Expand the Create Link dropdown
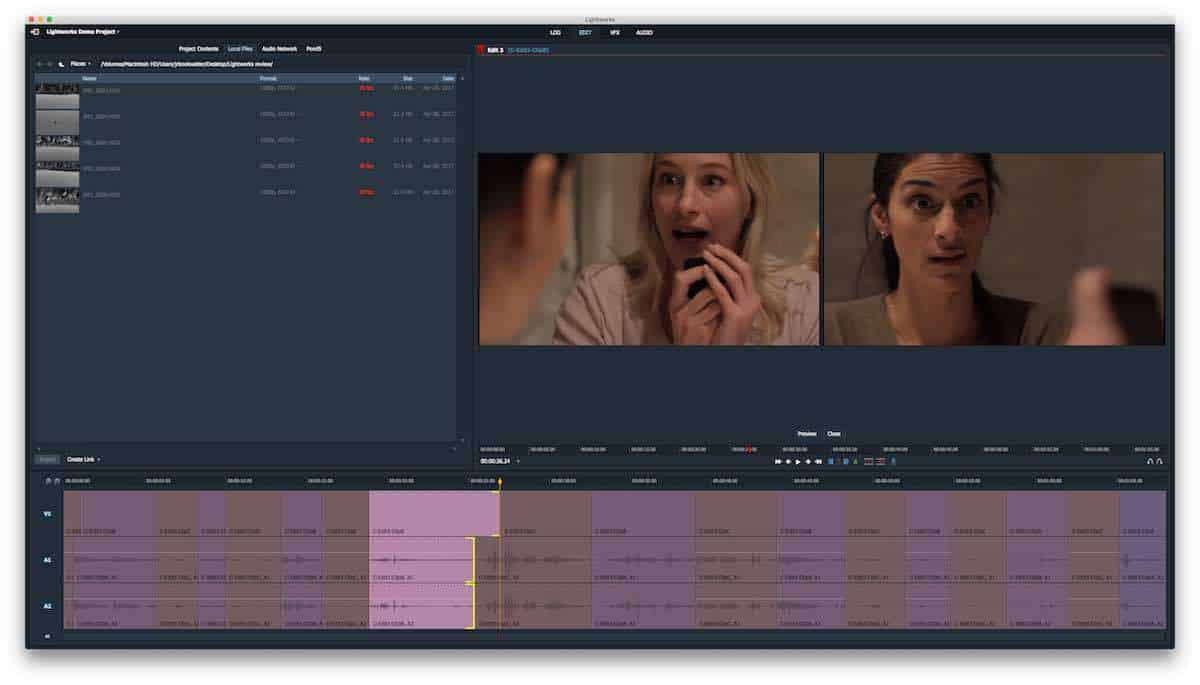1200x685 pixels. 84,459
